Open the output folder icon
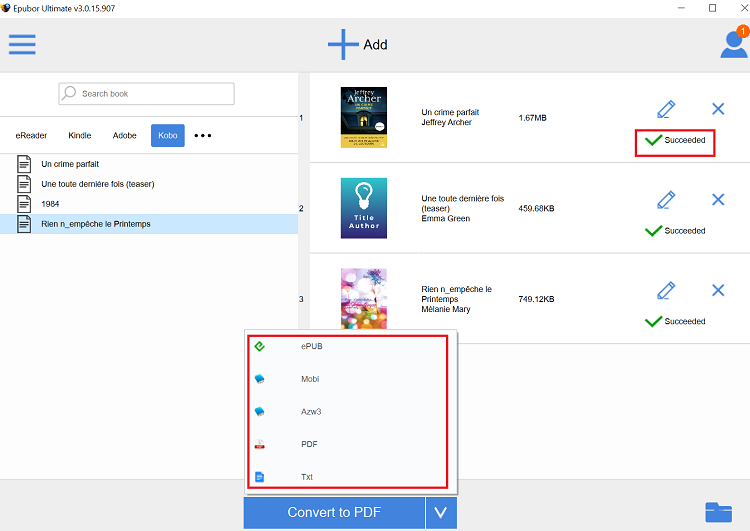 [718, 512]
